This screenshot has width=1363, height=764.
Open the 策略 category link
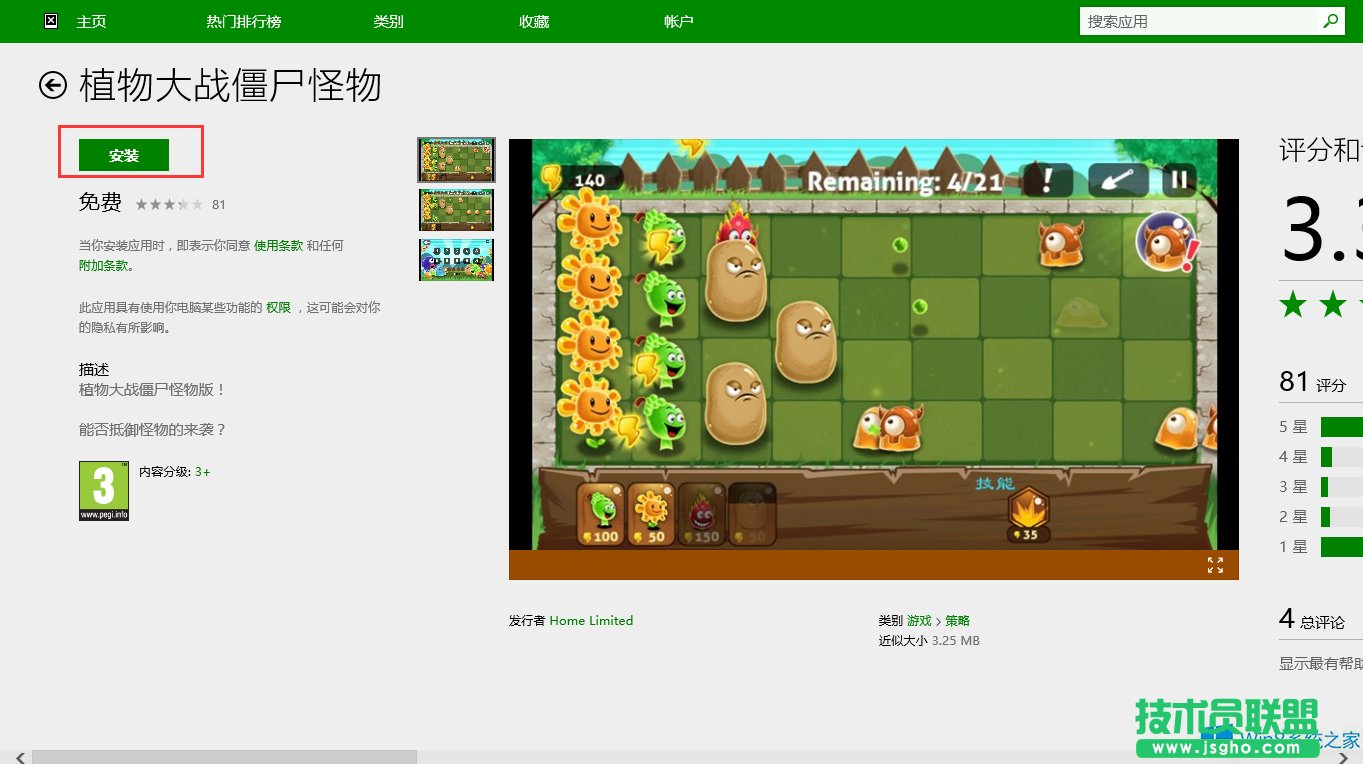pos(956,620)
